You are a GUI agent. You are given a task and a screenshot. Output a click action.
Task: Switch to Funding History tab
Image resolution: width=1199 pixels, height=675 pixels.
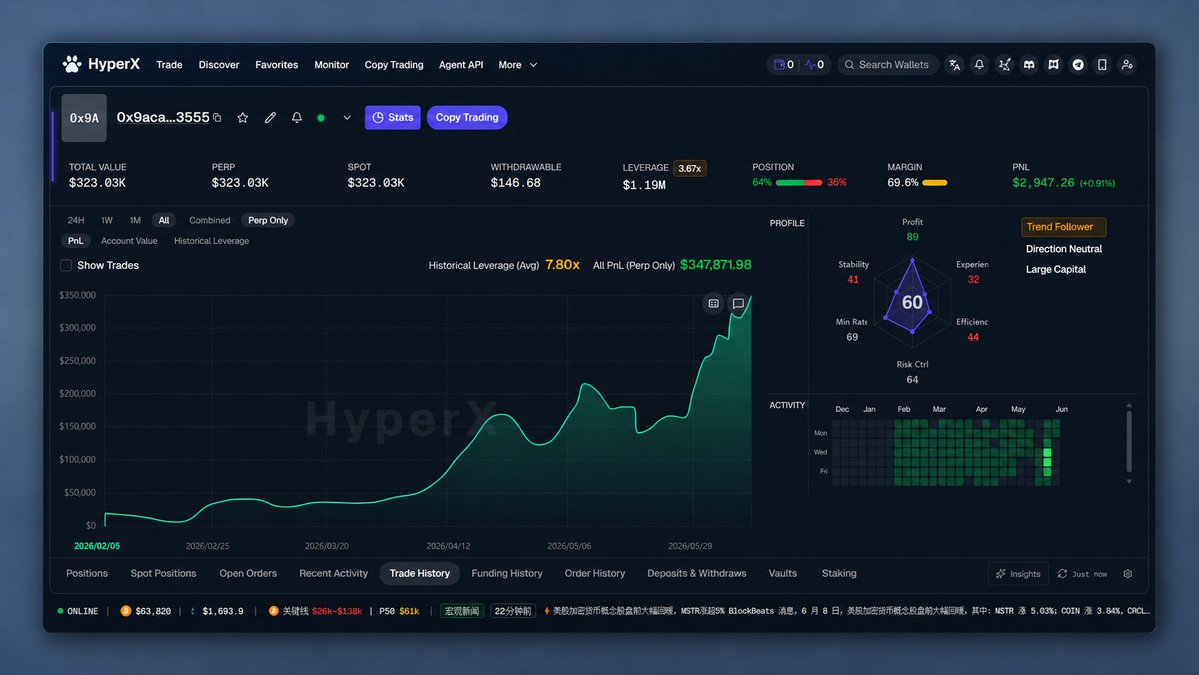(x=507, y=573)
